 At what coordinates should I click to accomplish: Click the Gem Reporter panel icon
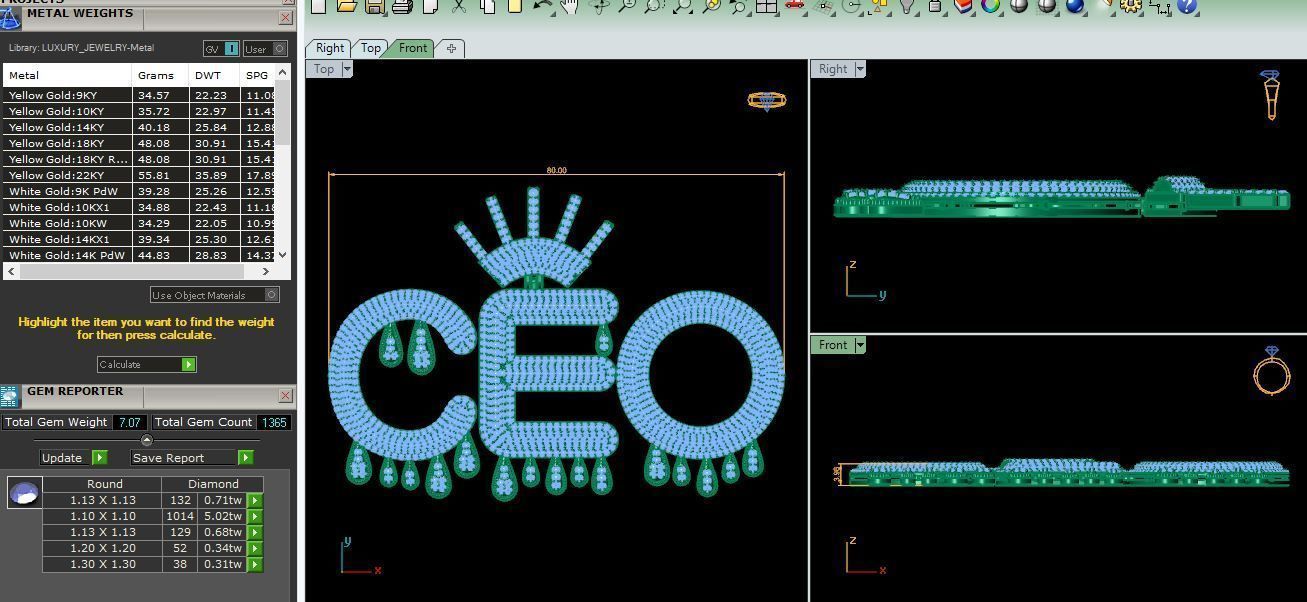[10, 397]
